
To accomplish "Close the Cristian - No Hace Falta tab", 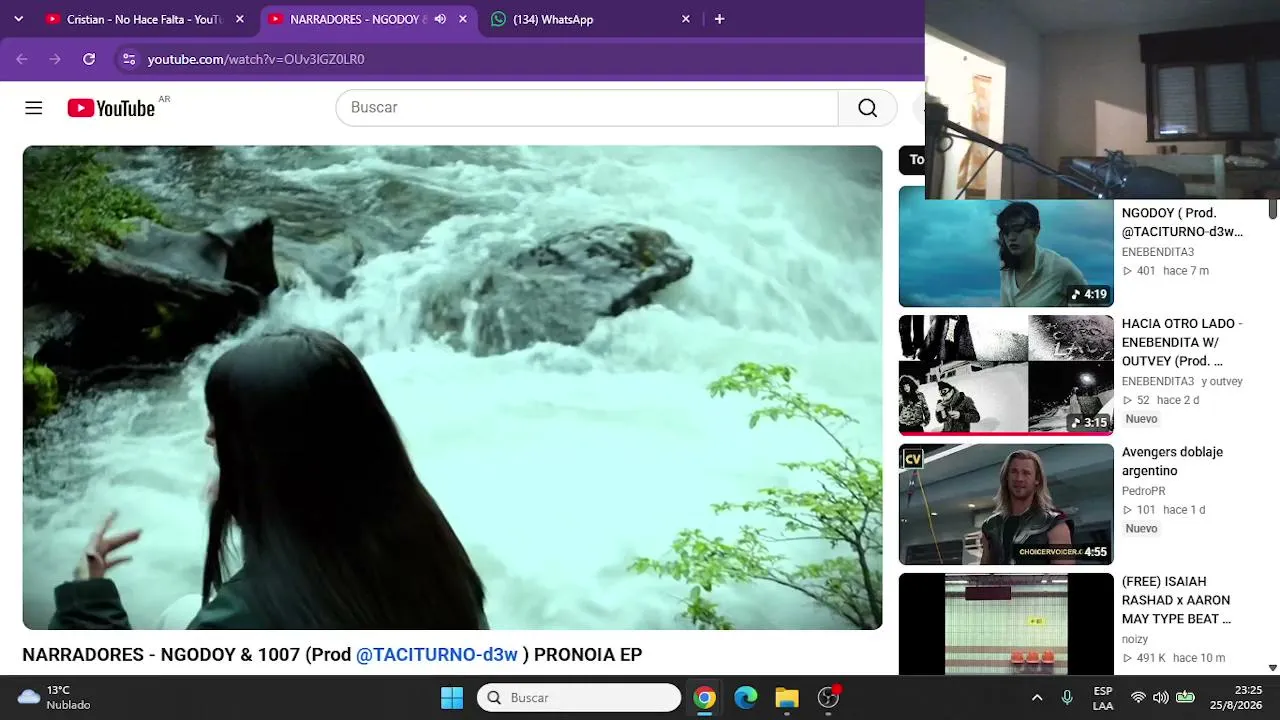I will tap(240, 19).
